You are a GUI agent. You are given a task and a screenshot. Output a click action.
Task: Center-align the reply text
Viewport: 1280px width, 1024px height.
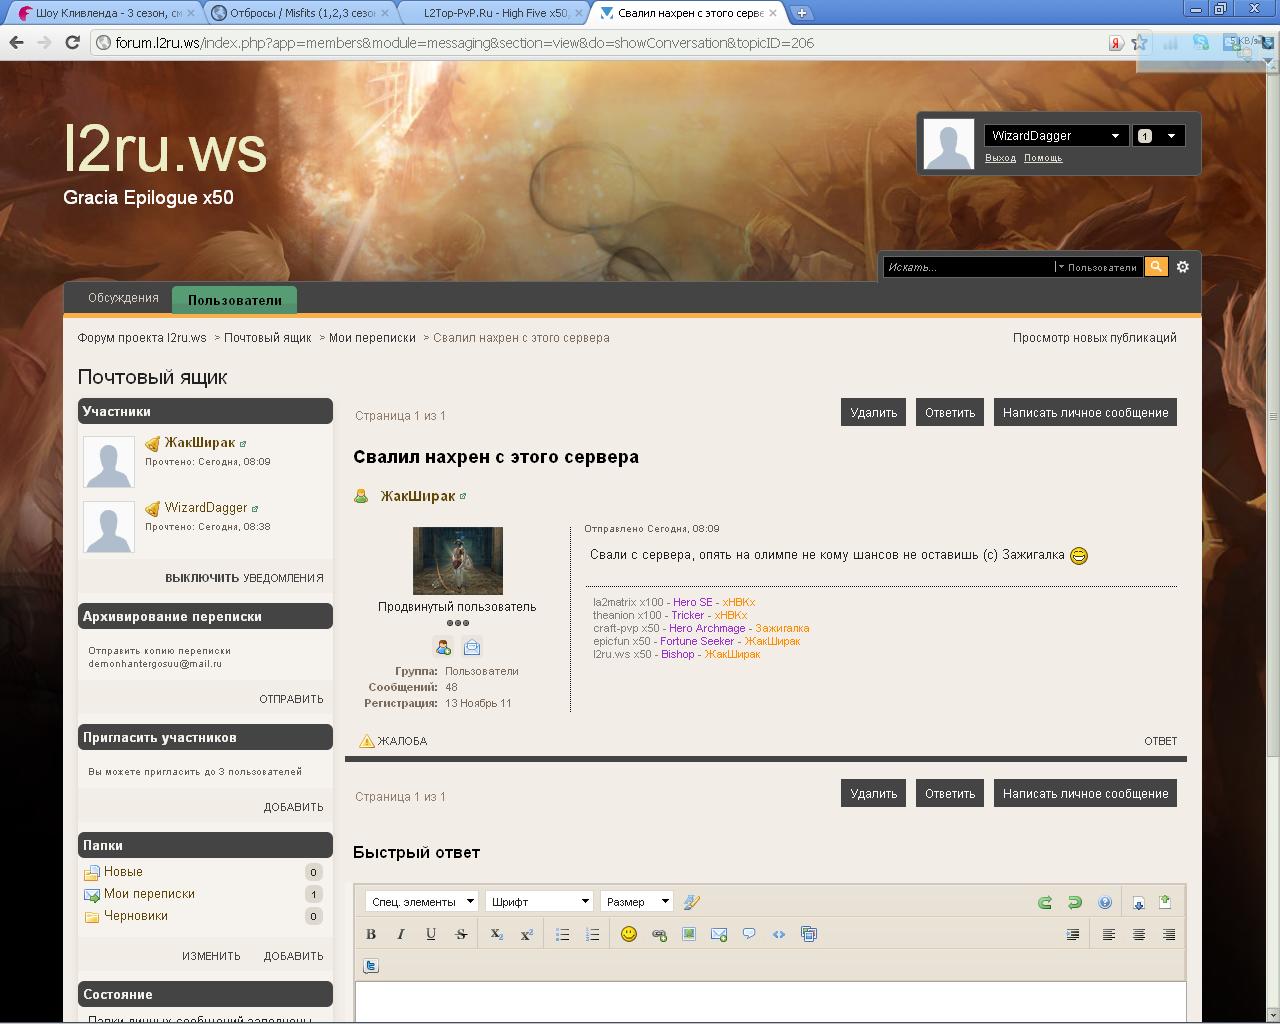[1139, 934]
